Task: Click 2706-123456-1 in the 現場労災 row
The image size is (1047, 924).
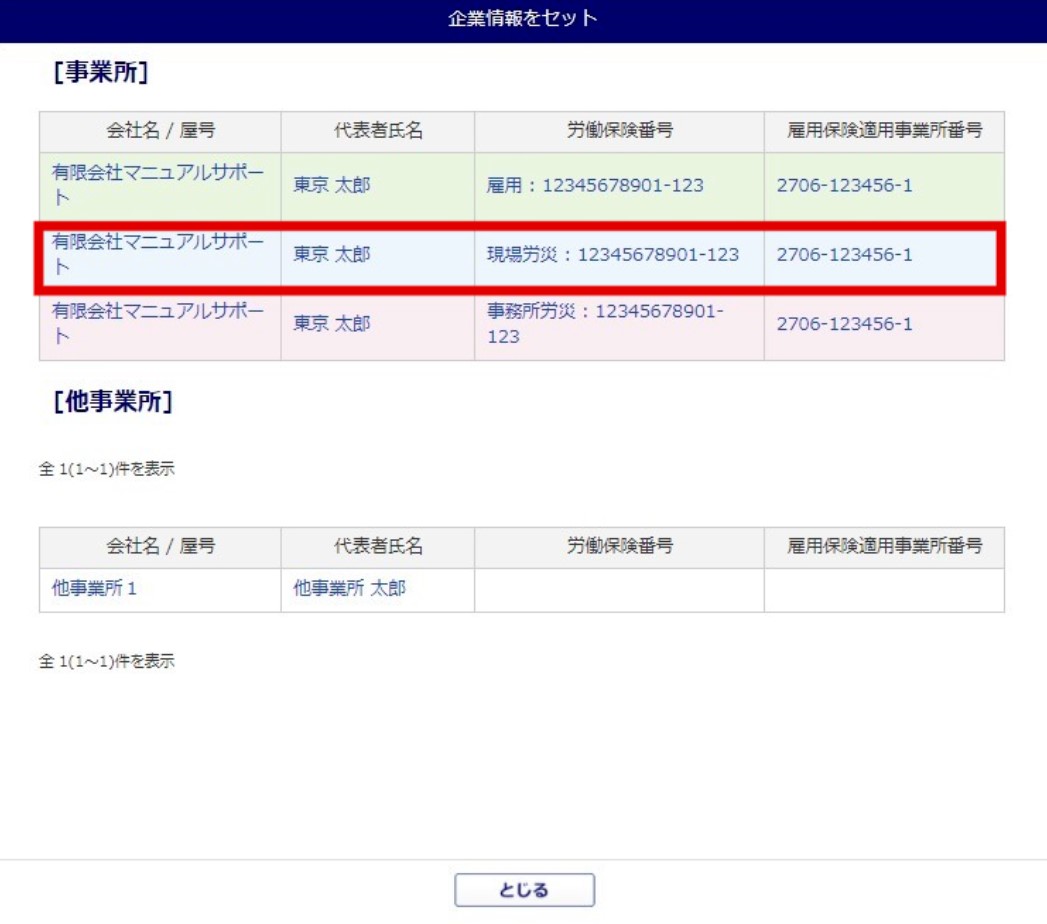Action: [844, 254]
